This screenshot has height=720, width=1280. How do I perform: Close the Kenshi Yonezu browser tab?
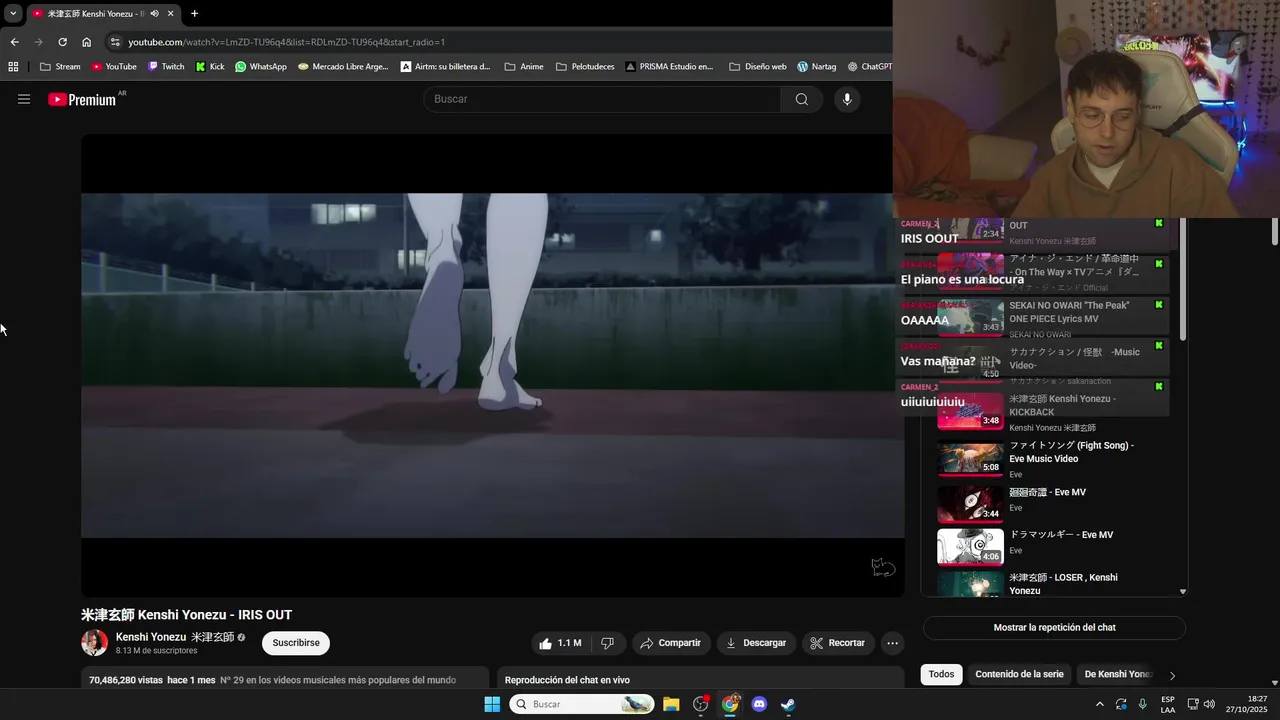pos(170,14)
